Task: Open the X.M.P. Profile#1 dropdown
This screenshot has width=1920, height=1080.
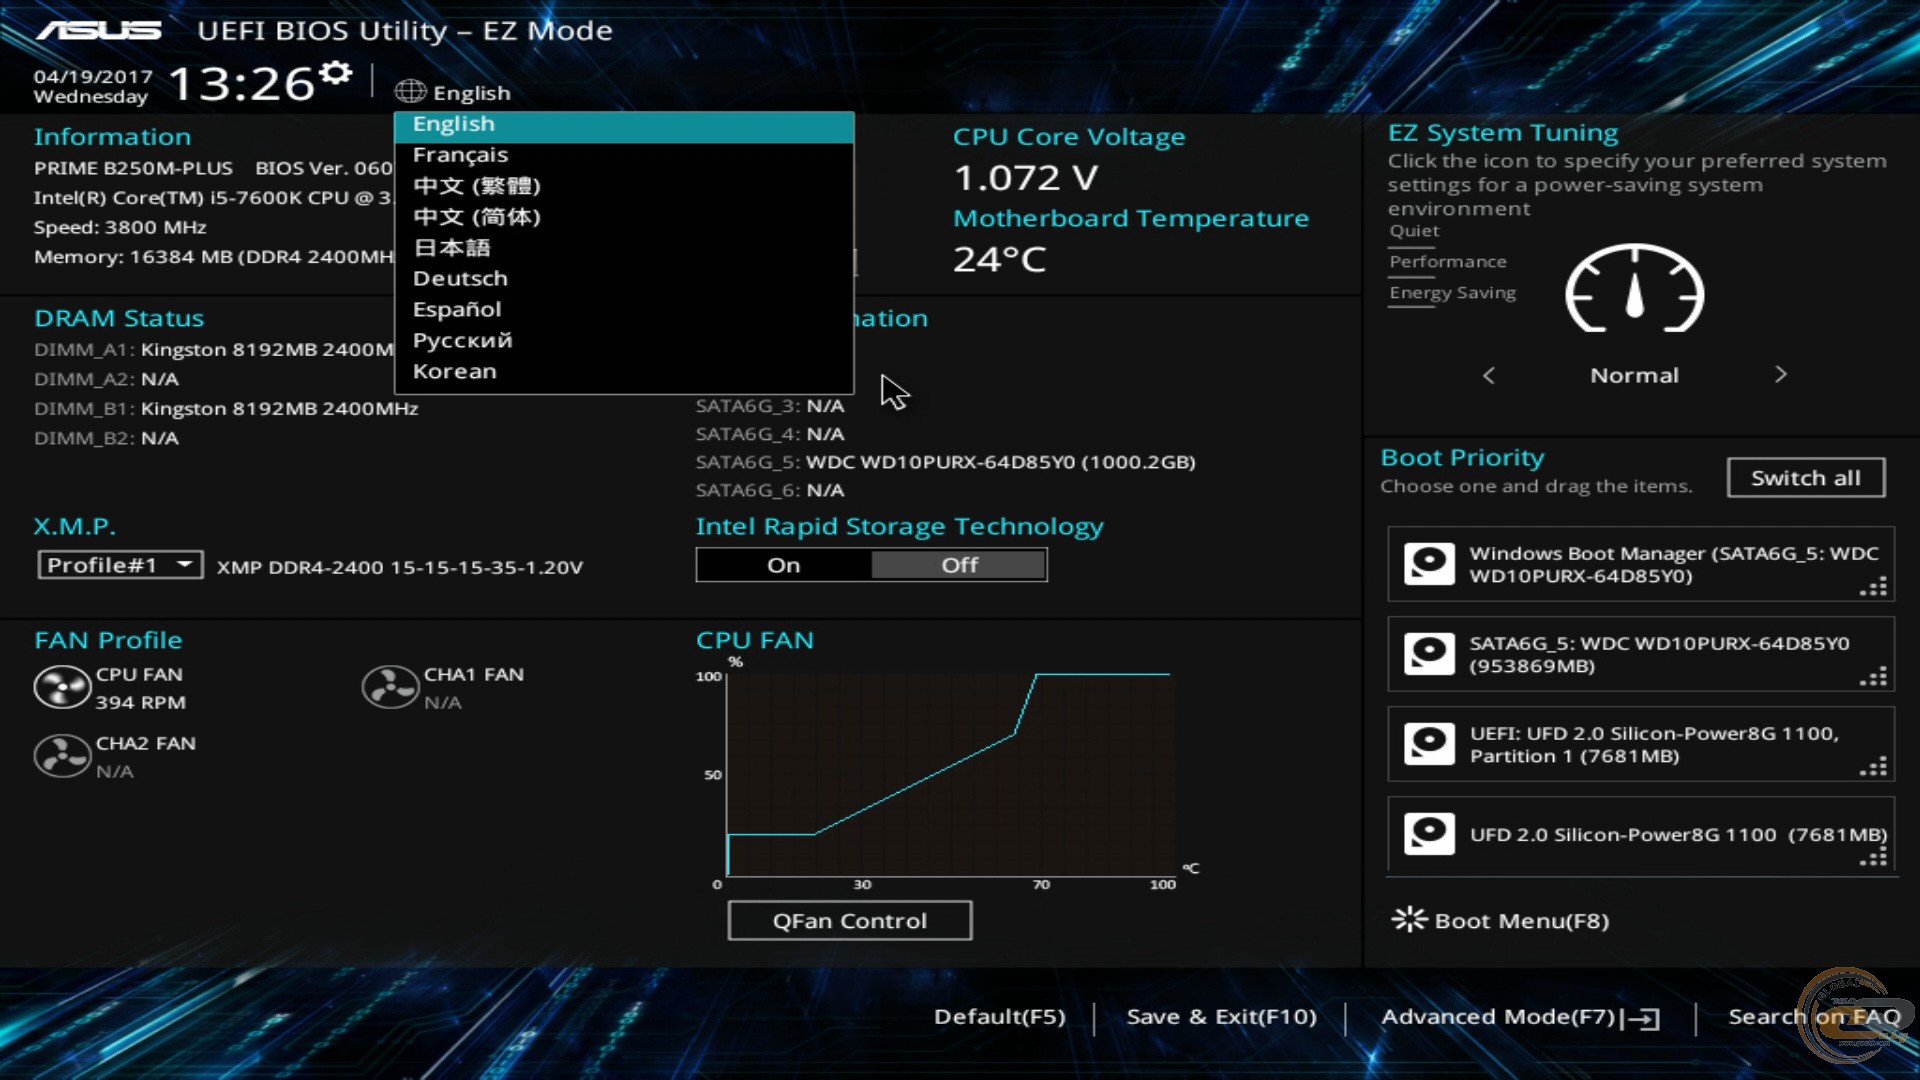Action: click(120, 565)
